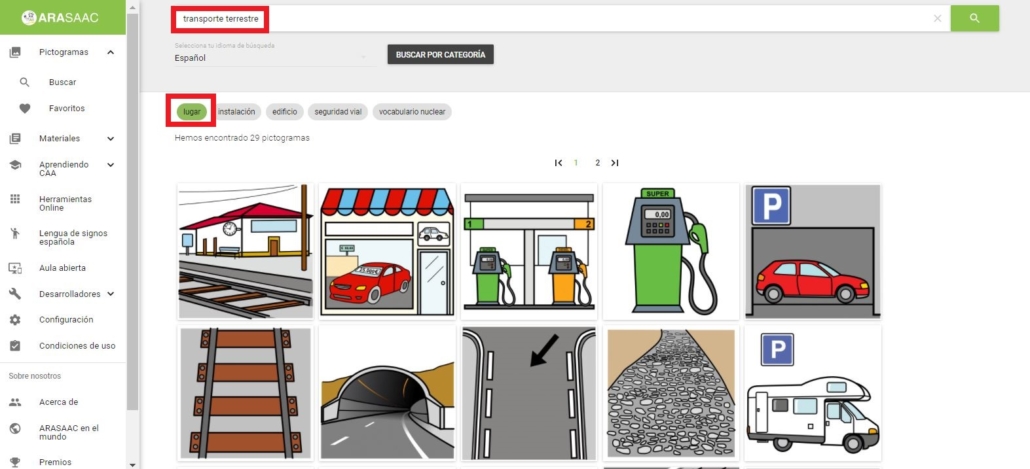Screen dimensions: 1030x469
Task: Open the green fuel pump pictogram
Action: coord(671,252)
